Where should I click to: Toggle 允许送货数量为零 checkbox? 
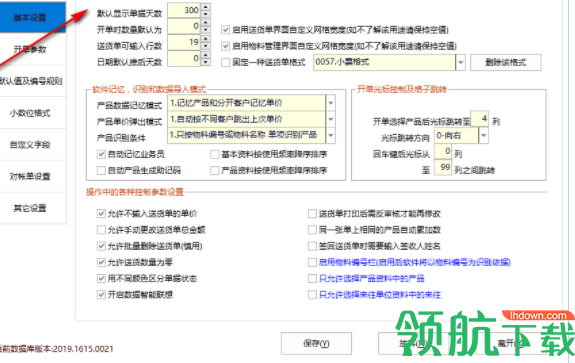(x=101, y=262)
